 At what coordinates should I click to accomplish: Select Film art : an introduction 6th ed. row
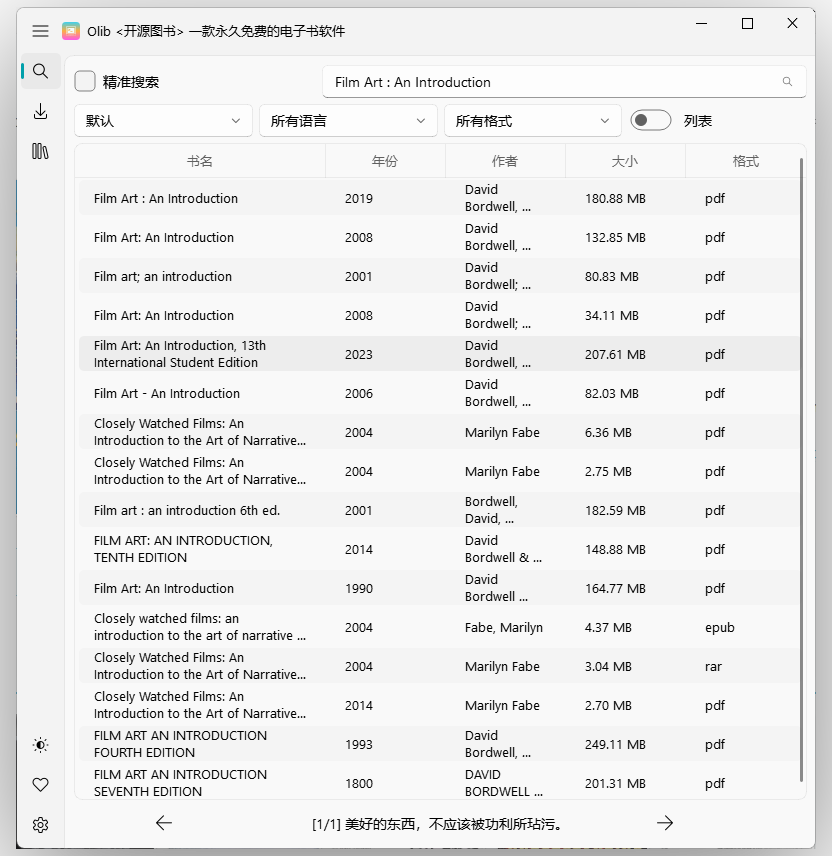point(439,510)
